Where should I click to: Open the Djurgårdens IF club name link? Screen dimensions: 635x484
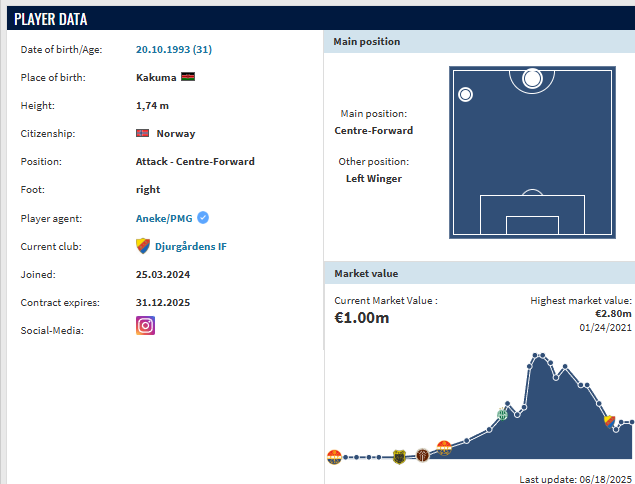(191, 246)
